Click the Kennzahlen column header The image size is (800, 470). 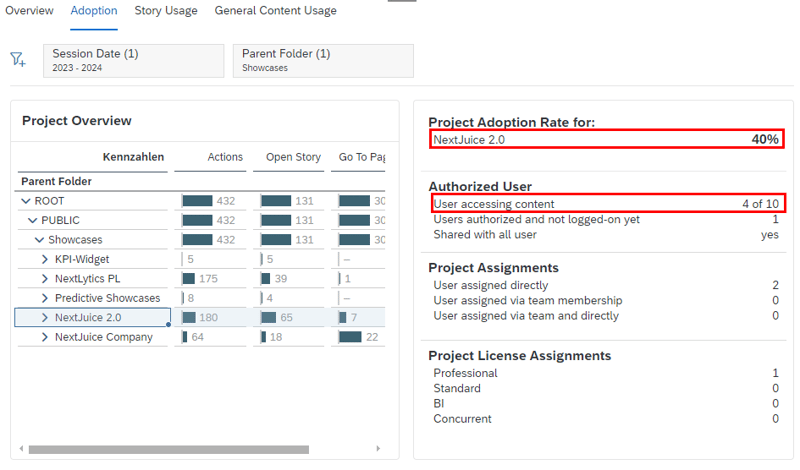133,157
